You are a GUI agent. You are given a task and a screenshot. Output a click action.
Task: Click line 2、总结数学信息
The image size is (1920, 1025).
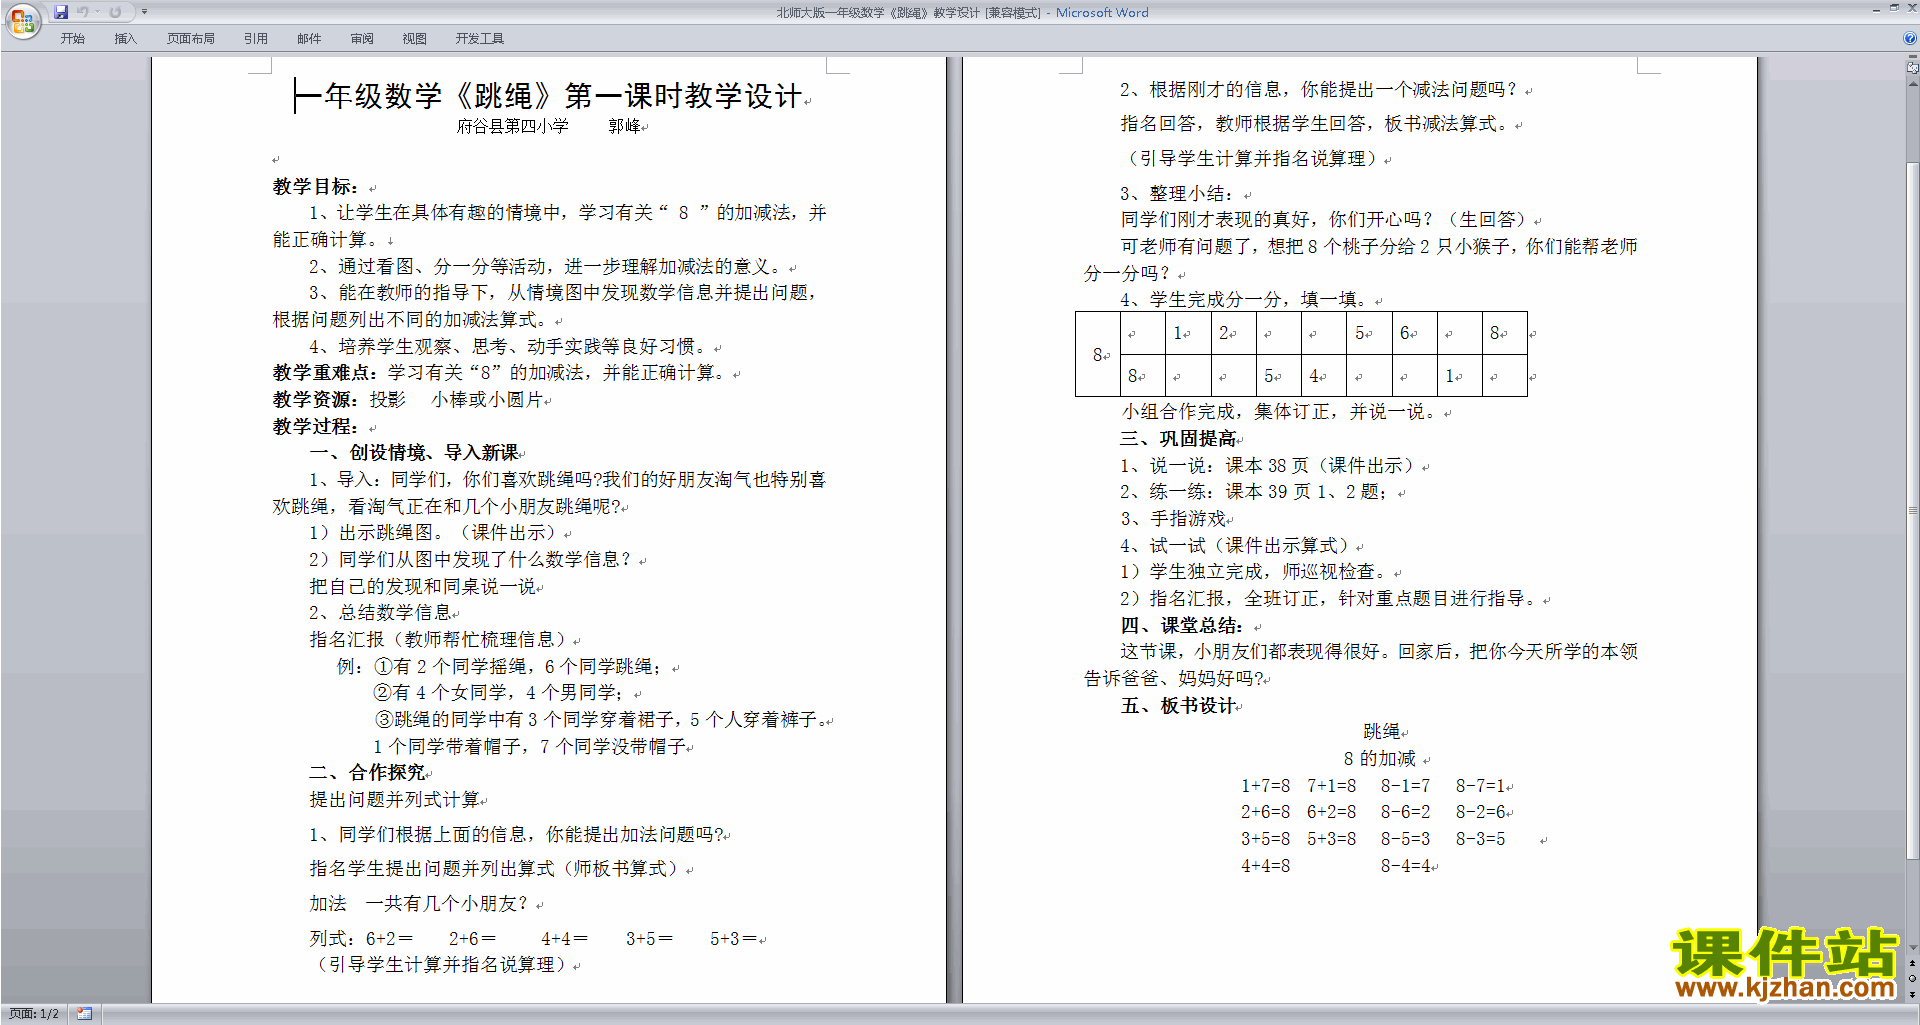(x=380, y=613)
